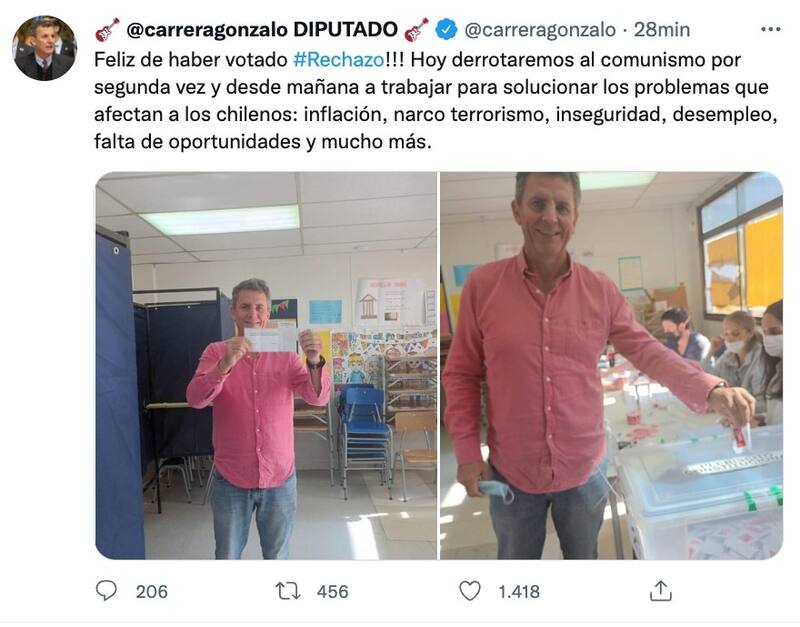The height and width of the screenshot is (627, 800).
Task: Click the reply speech bubble icon
Action: (x=106, y=591)
